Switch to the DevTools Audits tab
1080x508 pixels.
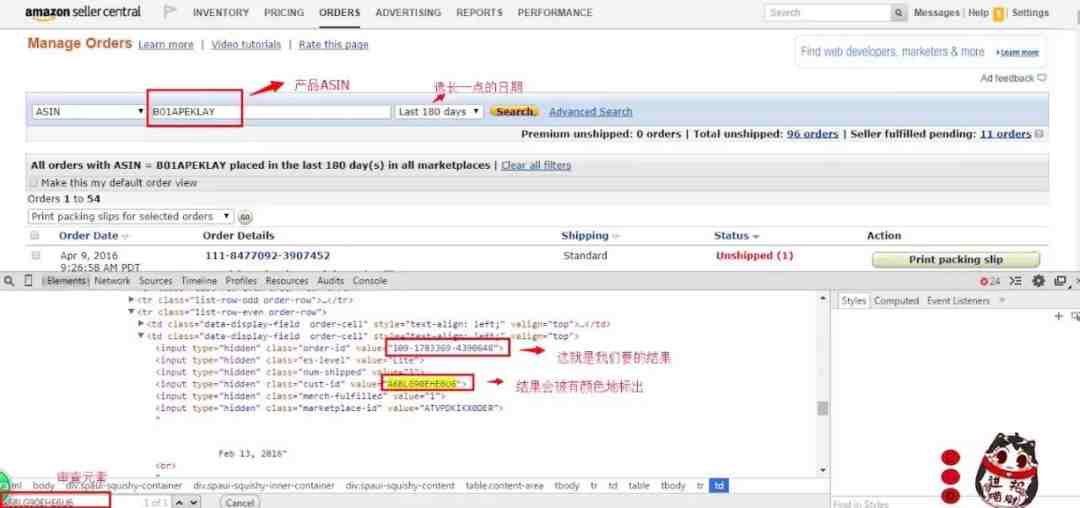coord(331,281)
